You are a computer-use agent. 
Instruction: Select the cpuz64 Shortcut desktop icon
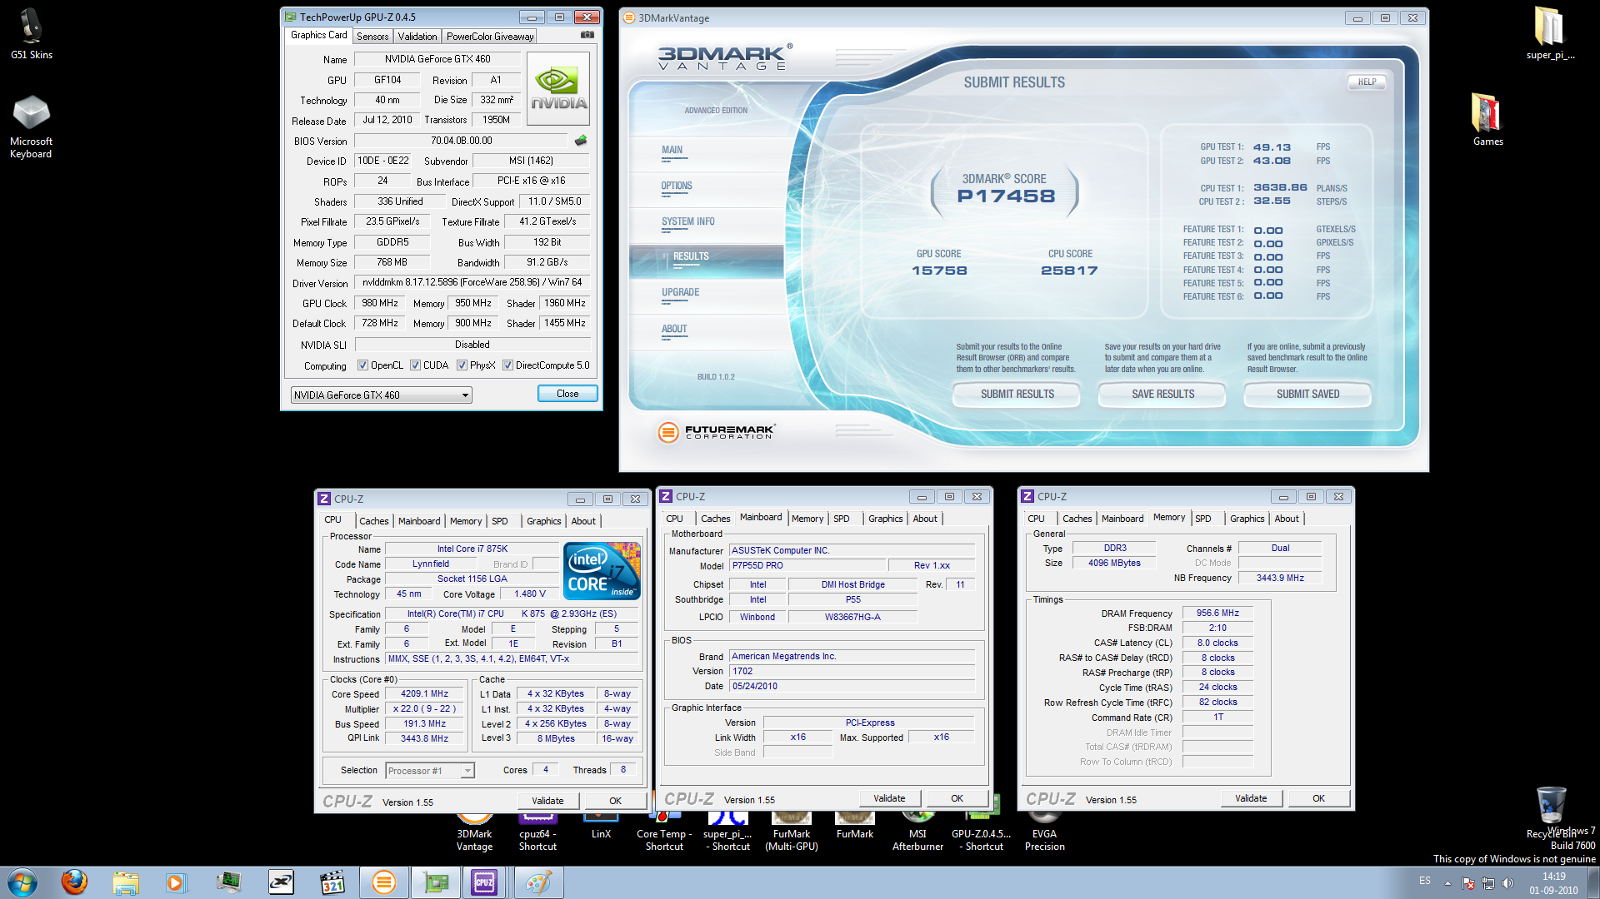(x=538, y=832)
